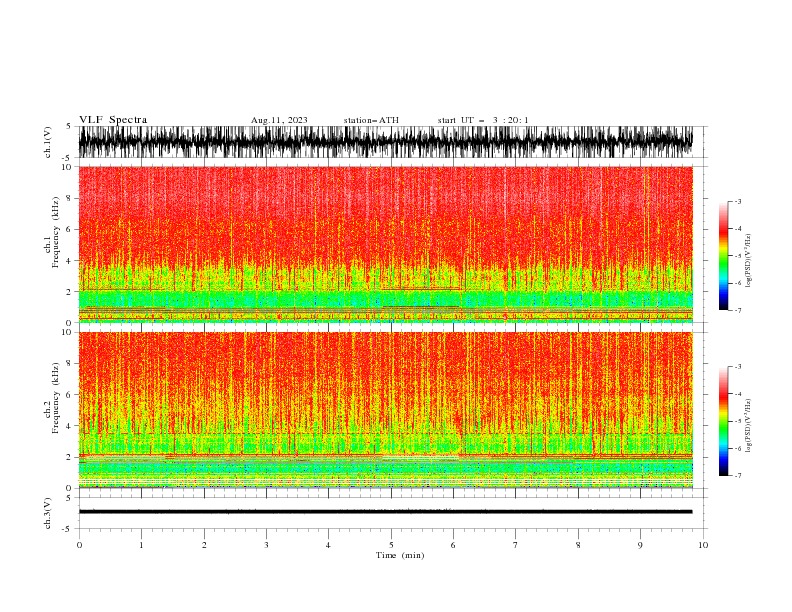
Task: Click the "ch.1(V)" axis label
Action: click(x=48, y=142)
